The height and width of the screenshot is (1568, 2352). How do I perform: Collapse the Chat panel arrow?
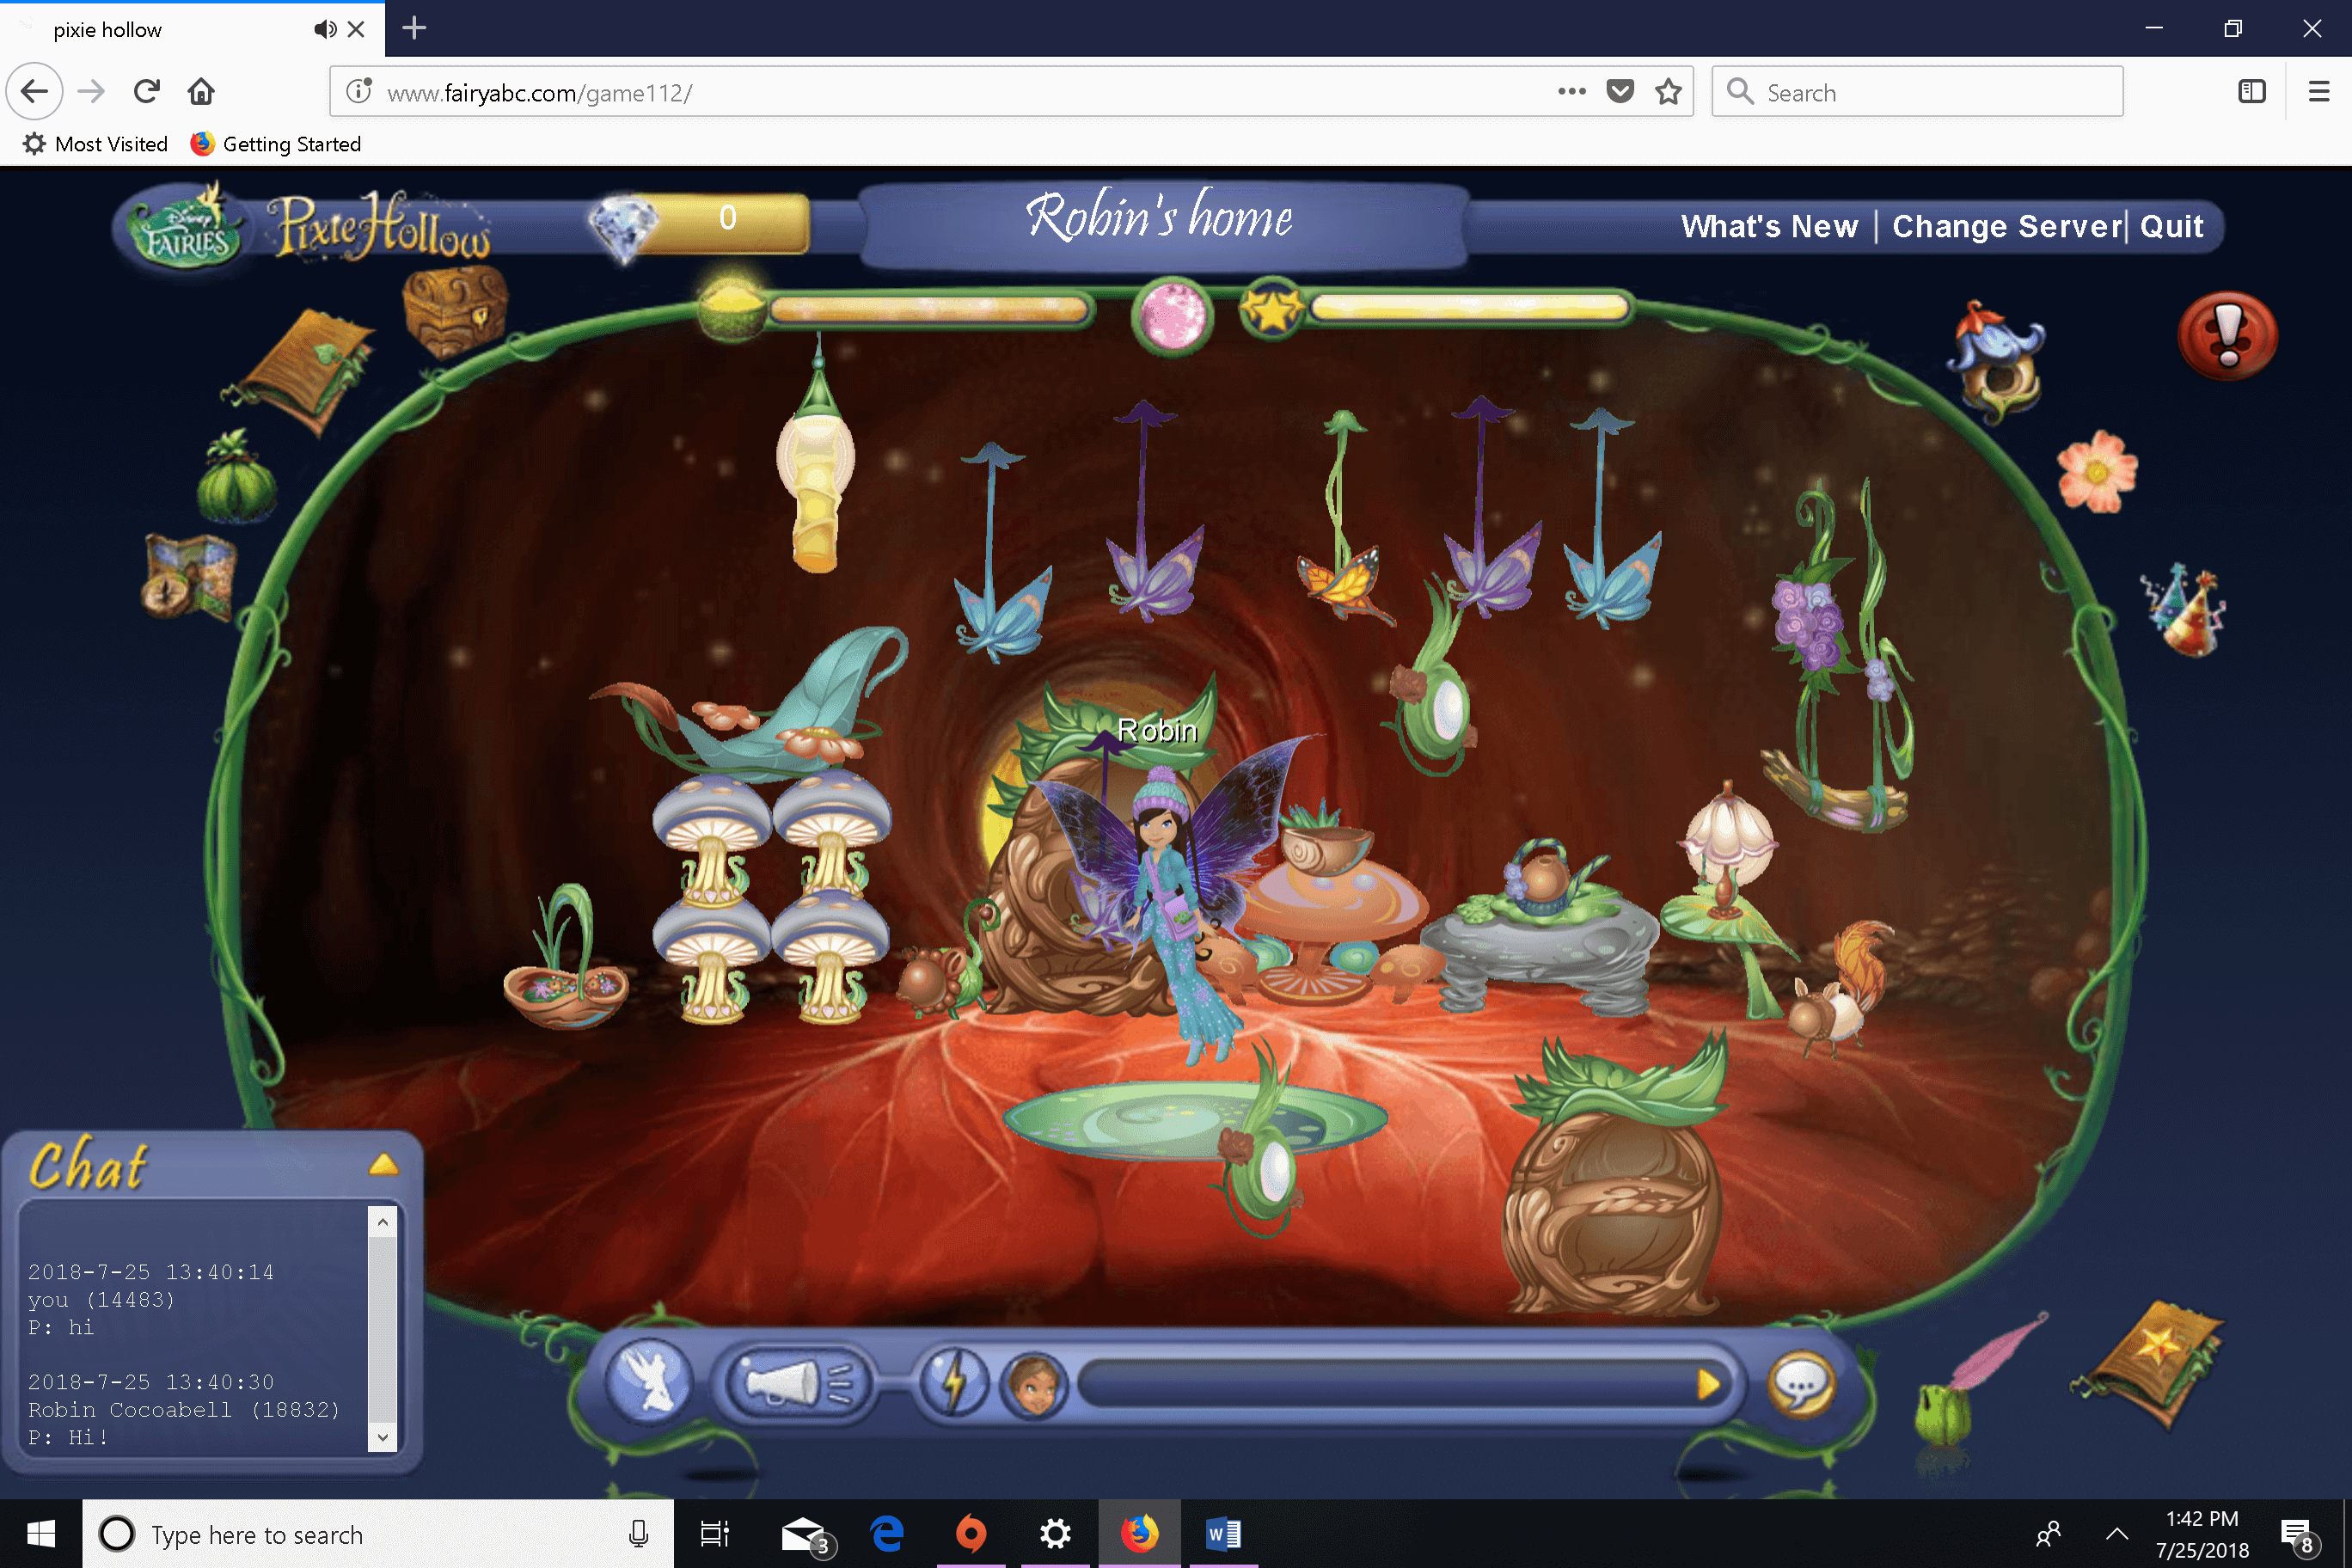pyautogui.click(x=383, y=1164)
